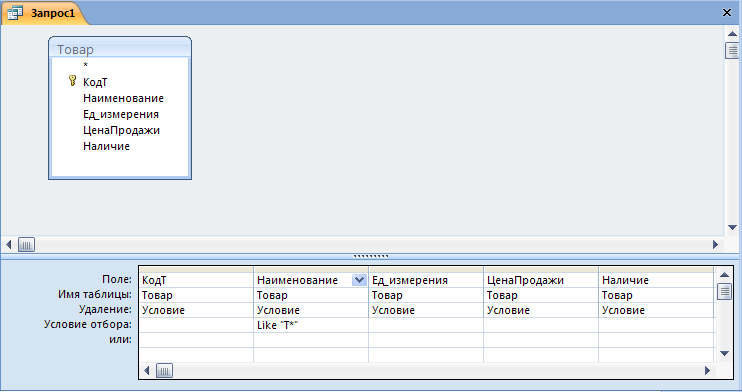Click the upper pane vertical scroll up arrow
742x392 pixels.
click(x=732, y=34)
